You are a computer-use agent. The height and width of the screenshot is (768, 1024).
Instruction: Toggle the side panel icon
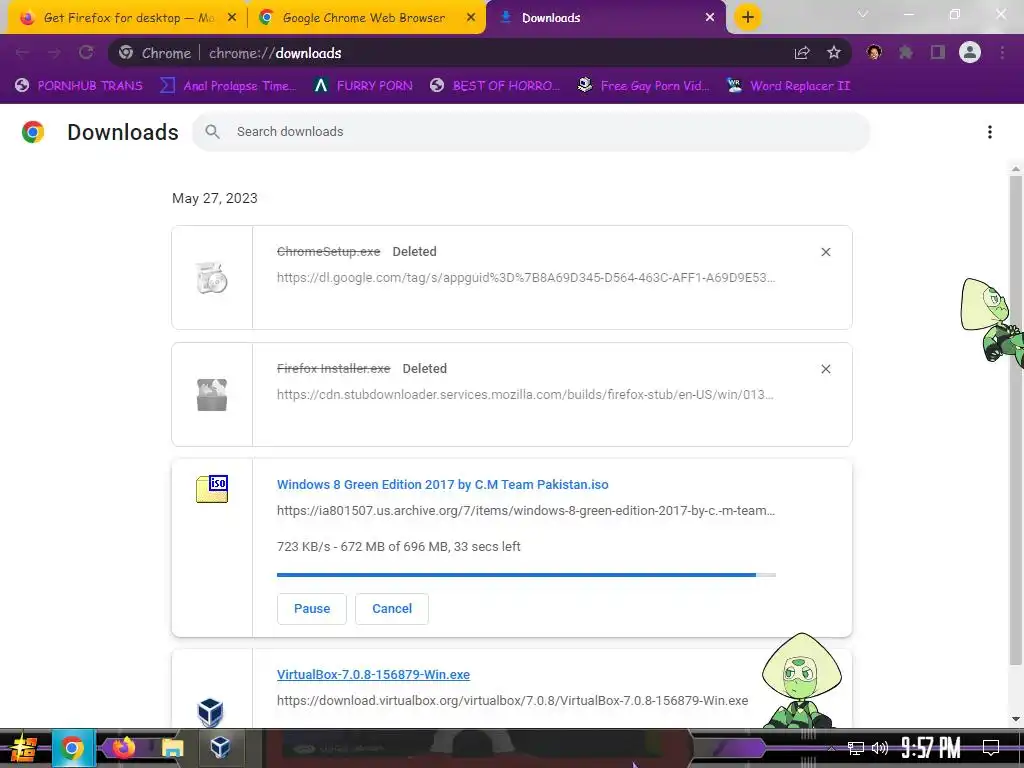click(x=938, y=52)
